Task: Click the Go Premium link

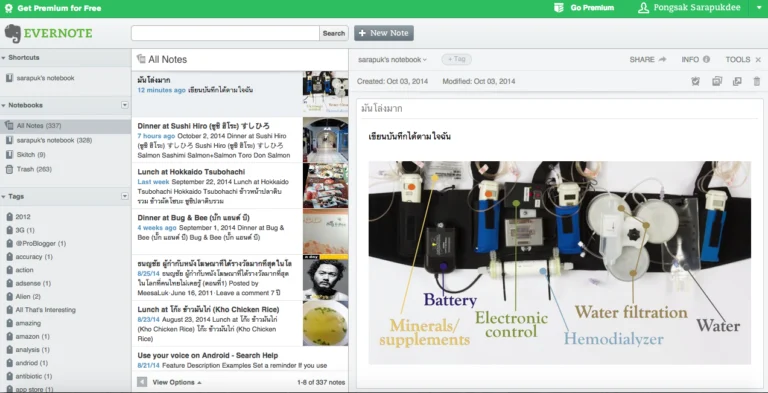Action: coord(592,8)
